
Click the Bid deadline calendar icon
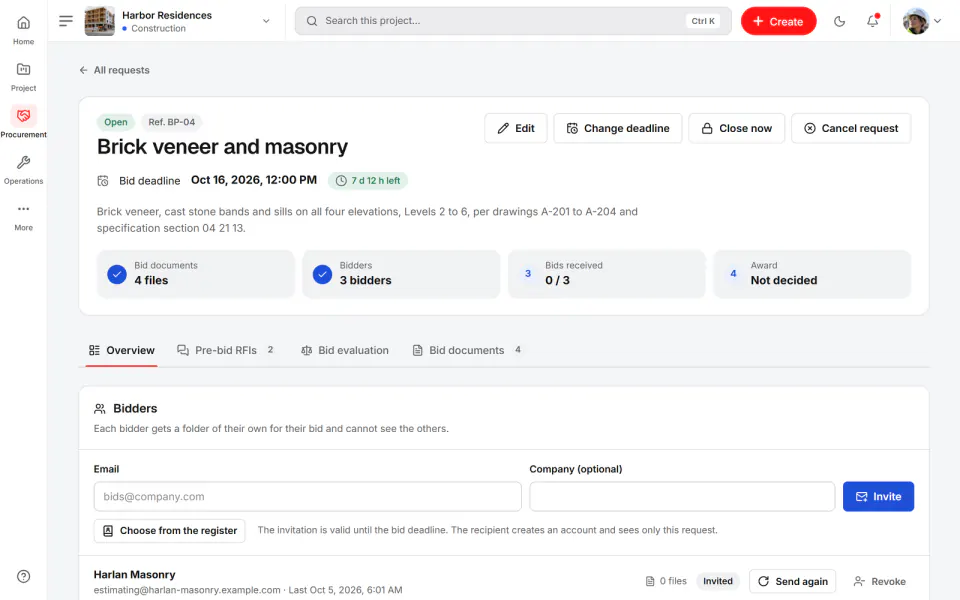click(x=103, y=181)
